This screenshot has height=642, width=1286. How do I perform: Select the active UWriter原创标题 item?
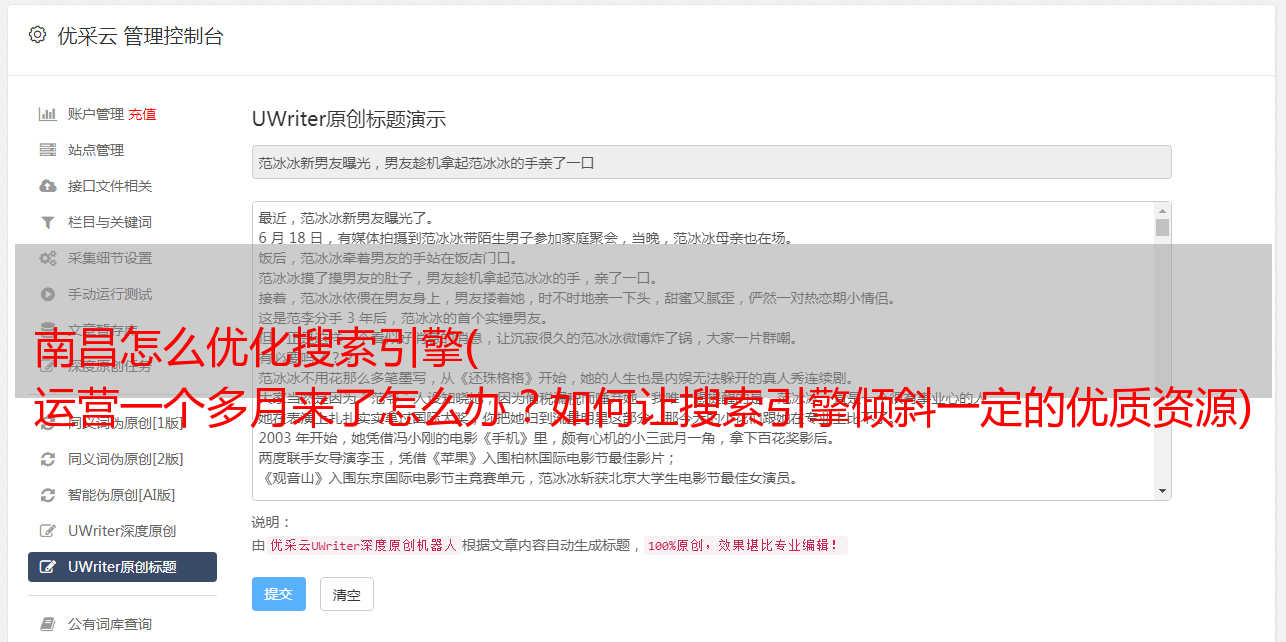pyautogui.click(x=122, y=567)
